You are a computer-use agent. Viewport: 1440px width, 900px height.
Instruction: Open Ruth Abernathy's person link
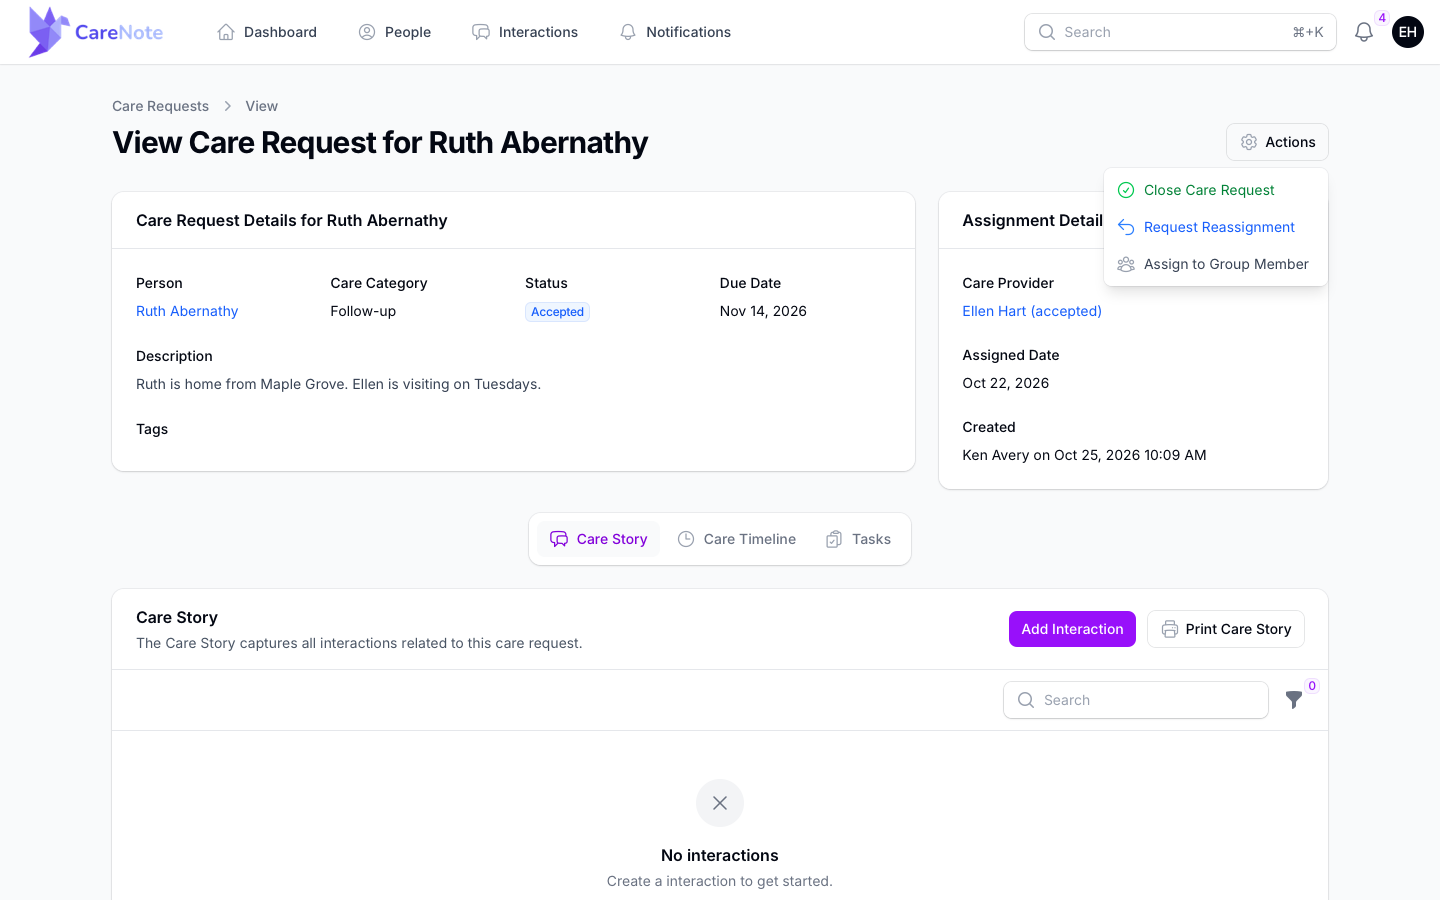click(187, 311)
